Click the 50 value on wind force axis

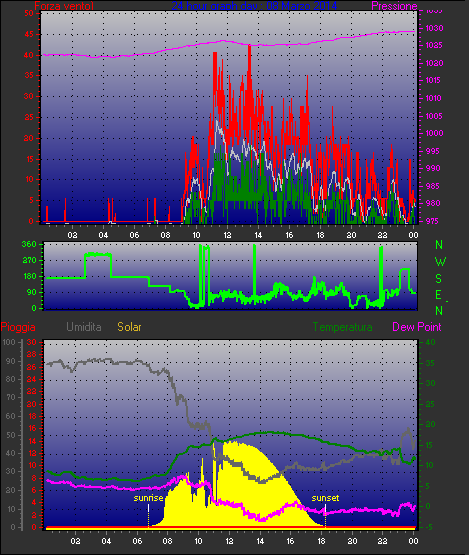click(x=29, y=13)
